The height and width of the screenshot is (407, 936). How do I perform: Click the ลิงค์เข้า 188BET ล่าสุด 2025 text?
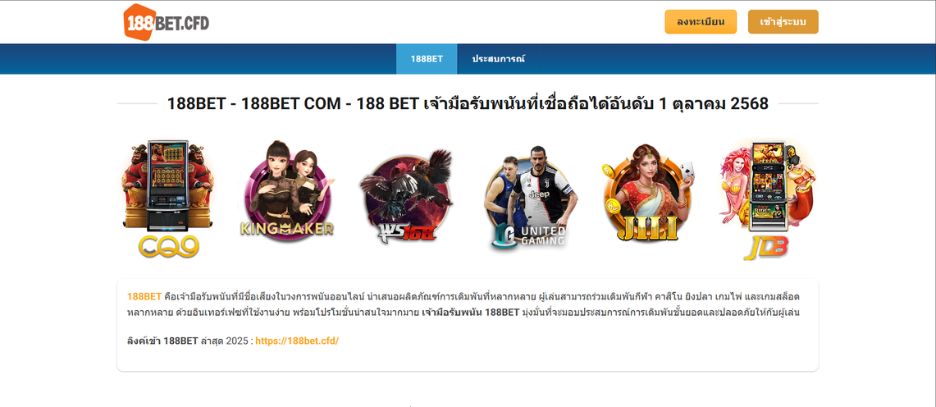188,341
